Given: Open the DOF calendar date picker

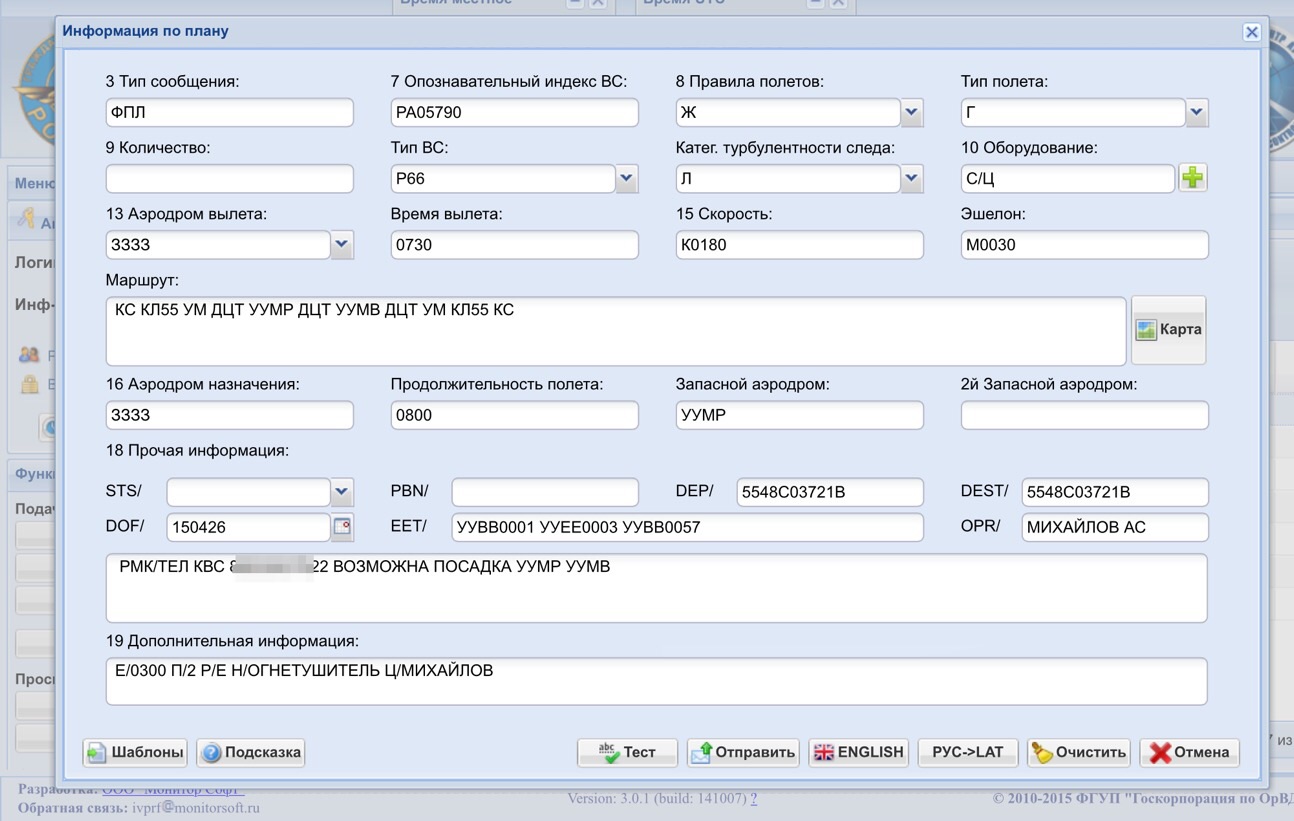Looking at the screenshot, I should (342, 527).
